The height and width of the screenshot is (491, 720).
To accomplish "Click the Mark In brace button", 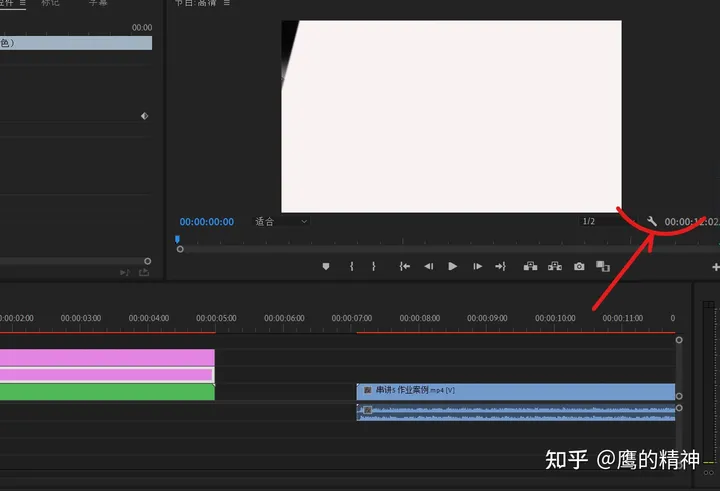I will (x=352, y=266).
